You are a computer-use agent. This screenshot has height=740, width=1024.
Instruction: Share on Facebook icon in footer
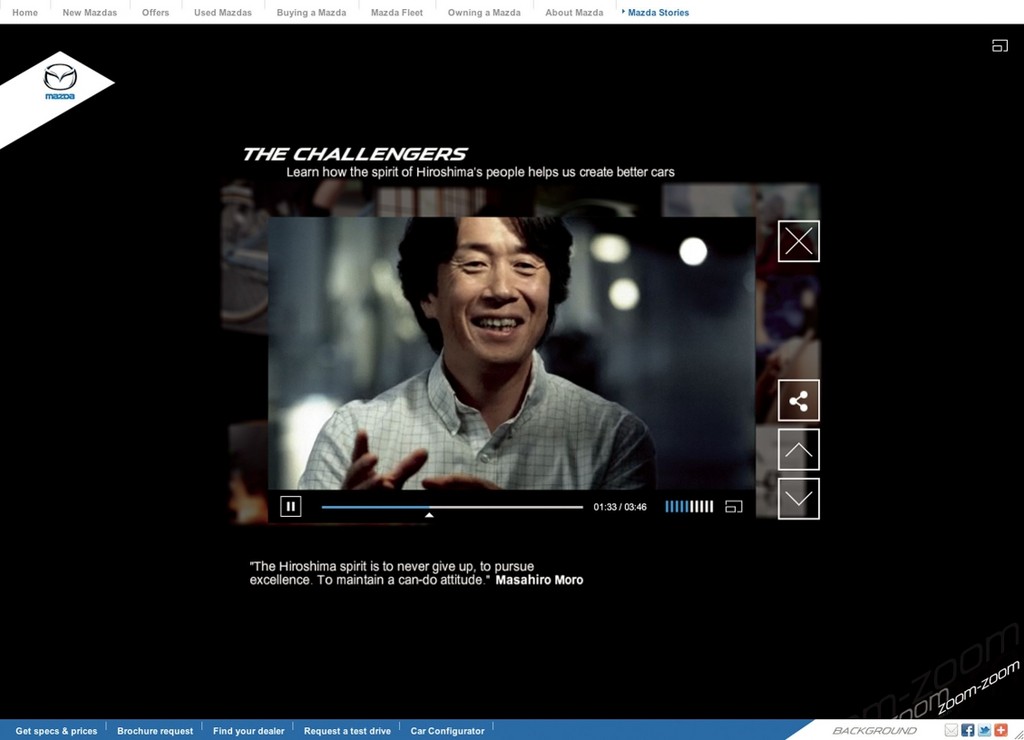click(968, 730)
